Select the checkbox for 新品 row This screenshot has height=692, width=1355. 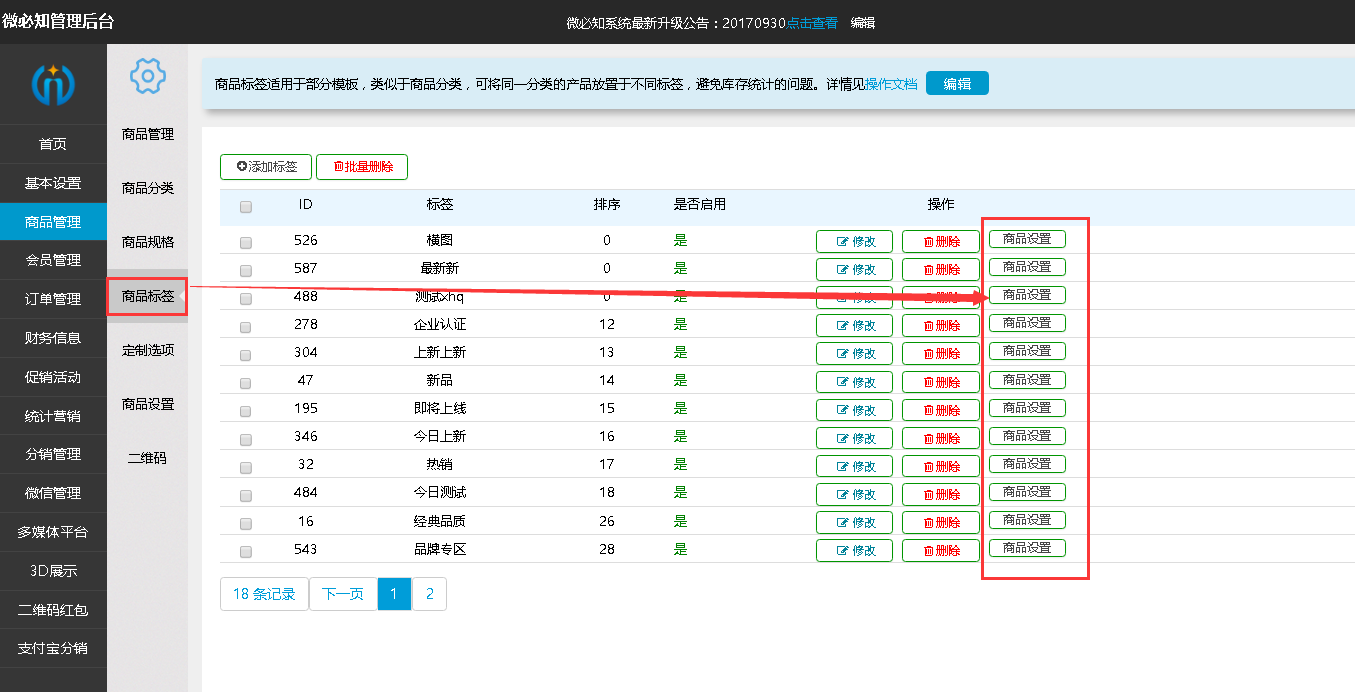coord(246,383)
